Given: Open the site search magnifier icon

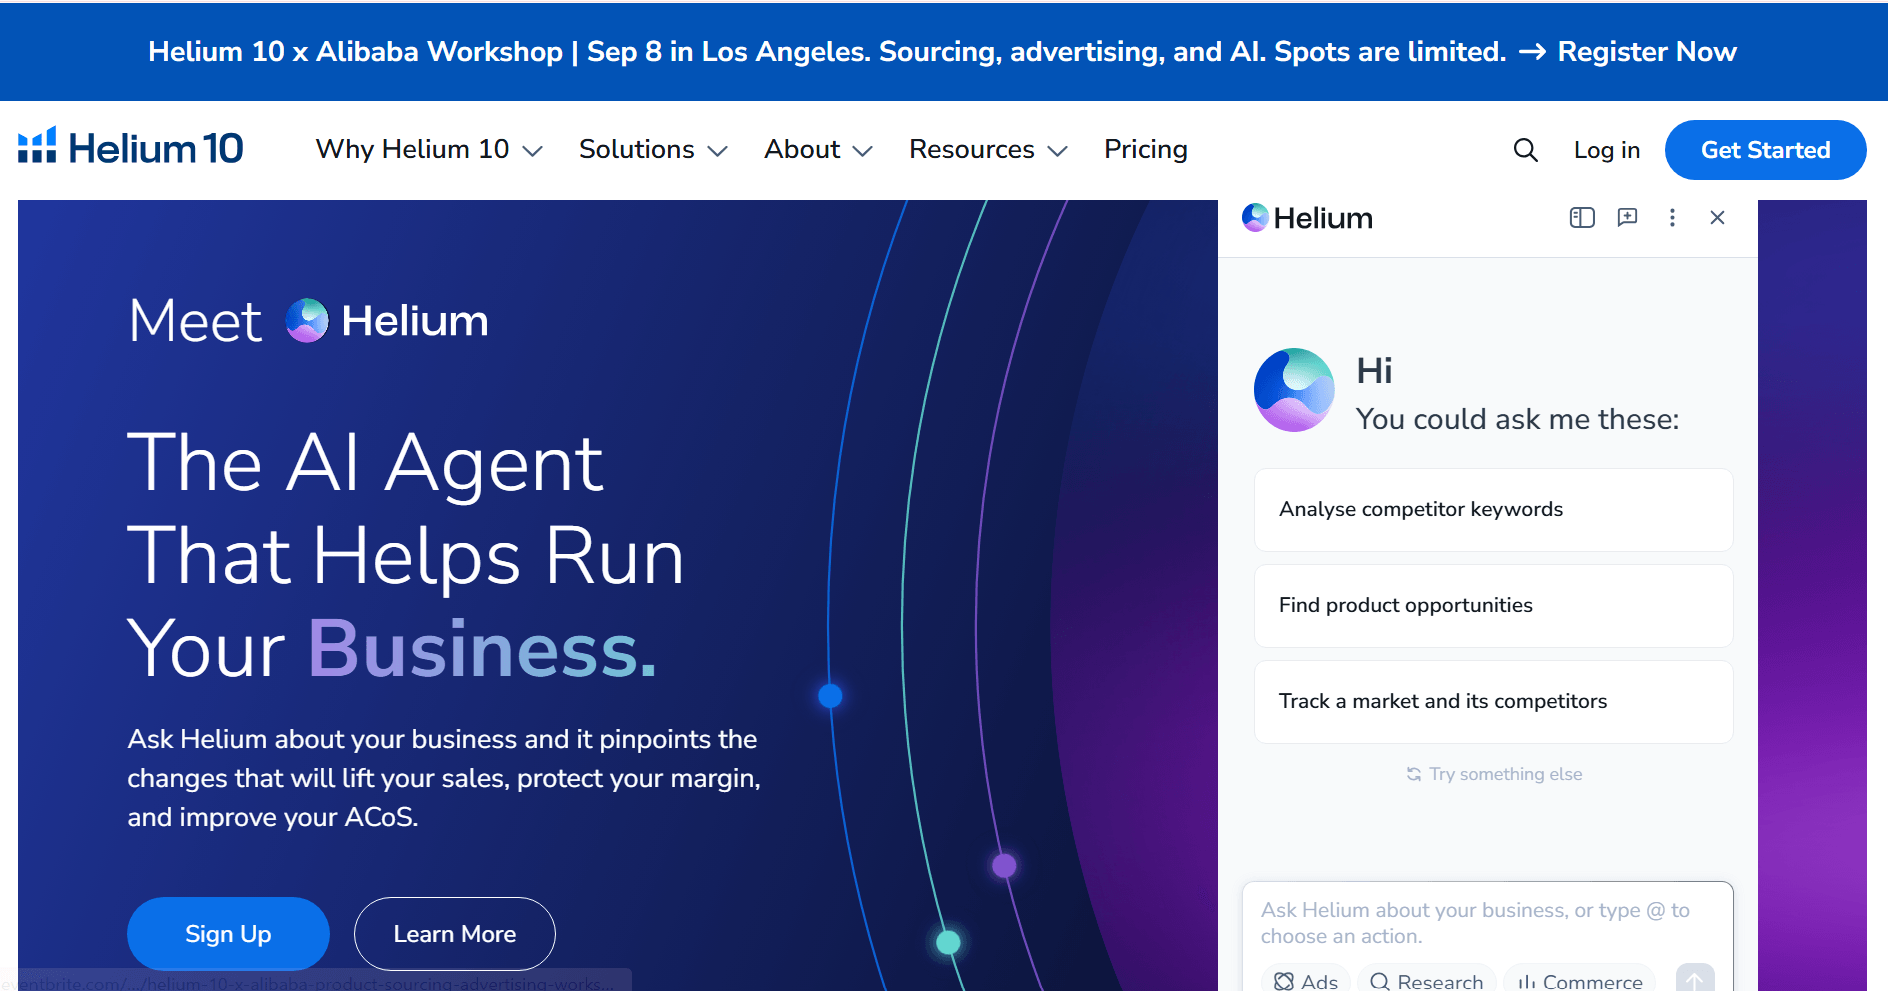Looking at the screenshot, I should [x=1525, y=150].
